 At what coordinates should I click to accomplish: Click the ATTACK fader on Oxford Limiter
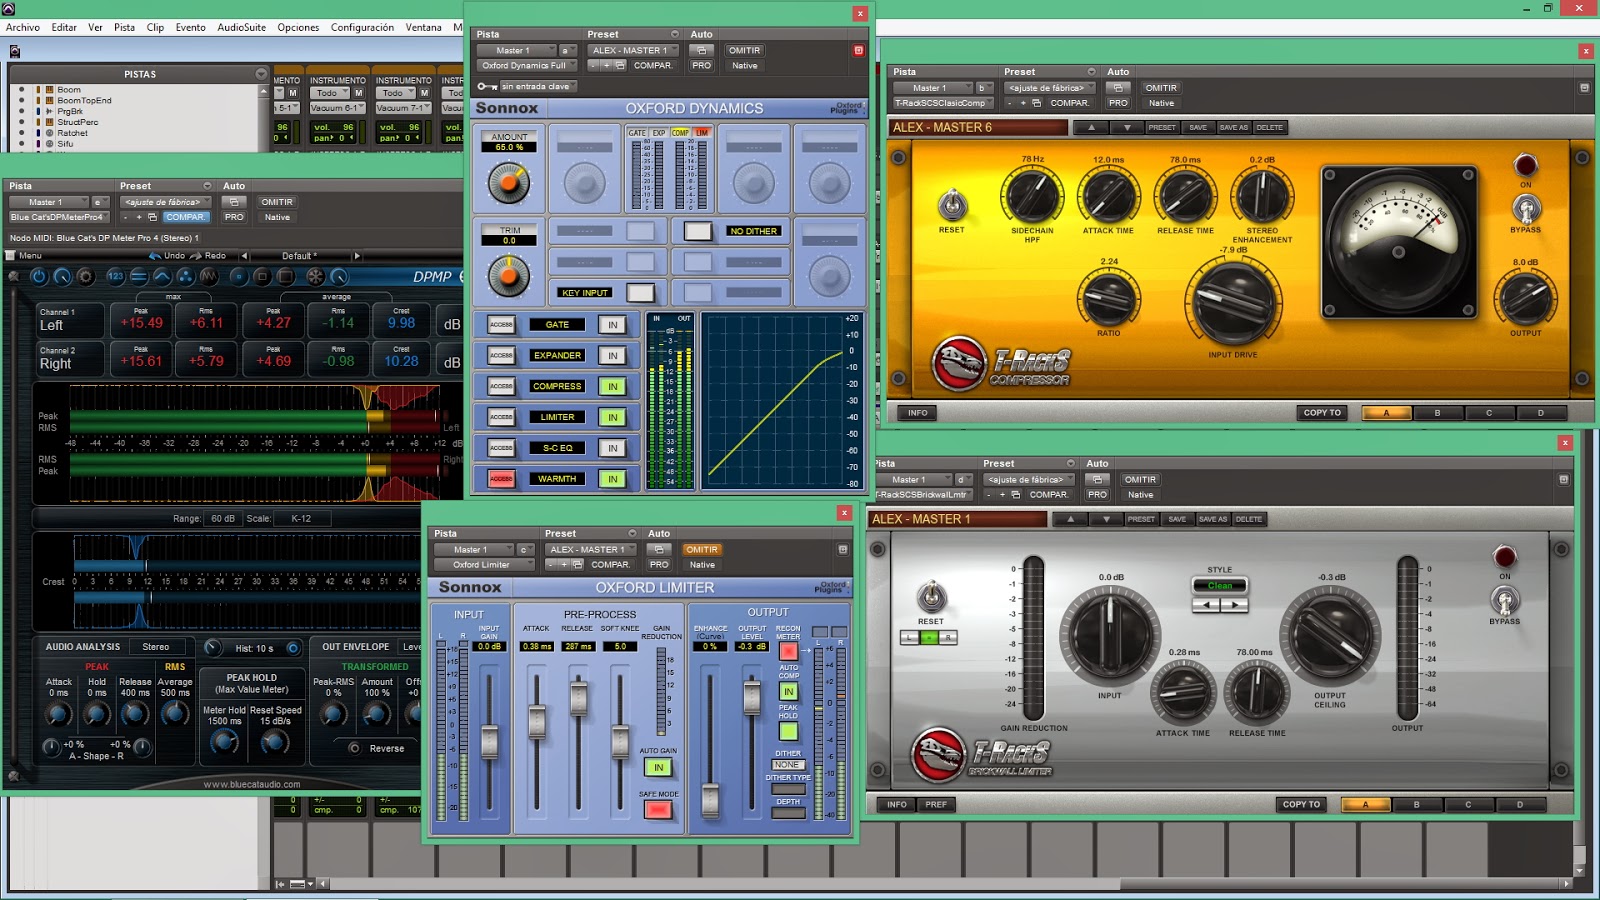click(537, 721)
